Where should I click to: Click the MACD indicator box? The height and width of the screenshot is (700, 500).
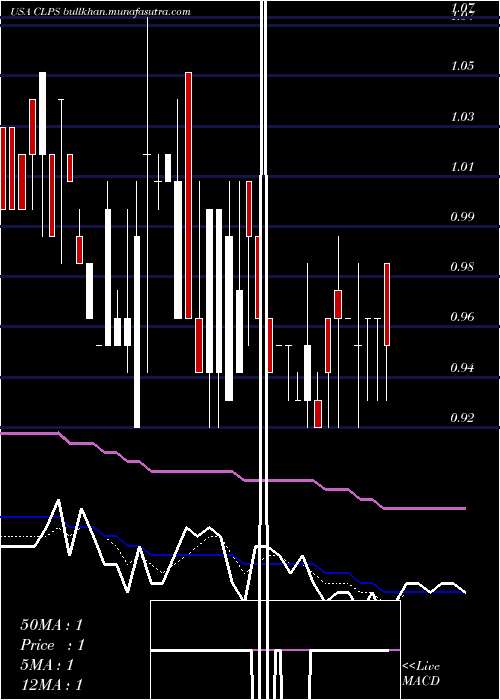click(275, 650)
